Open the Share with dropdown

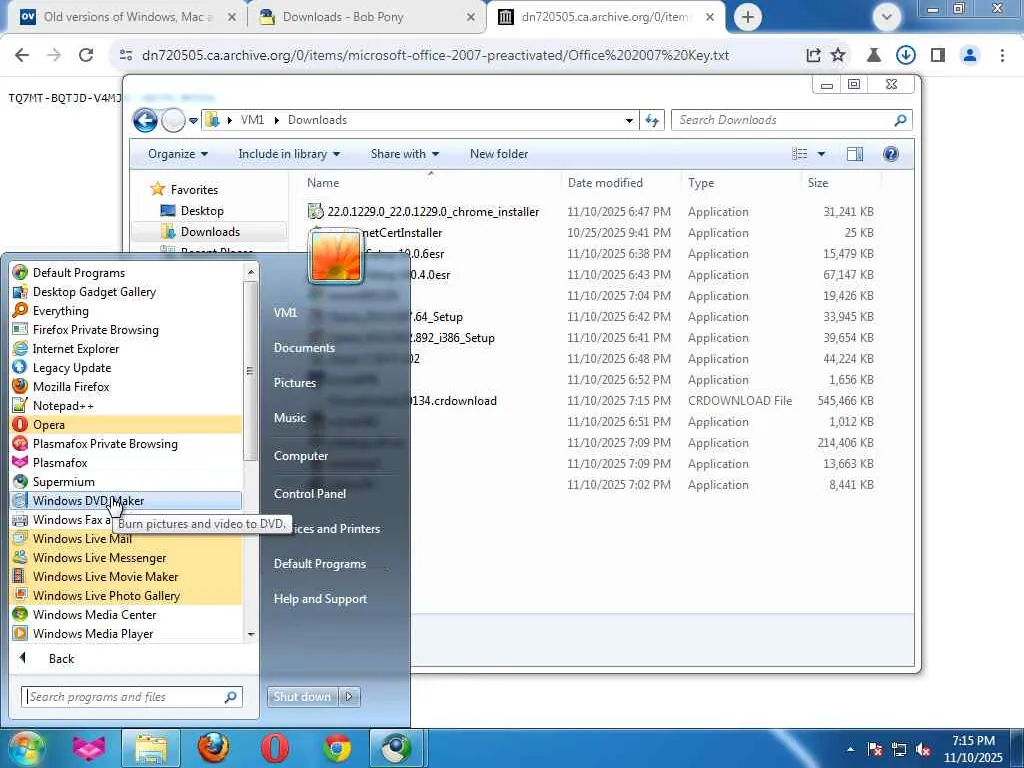[404, 153]
